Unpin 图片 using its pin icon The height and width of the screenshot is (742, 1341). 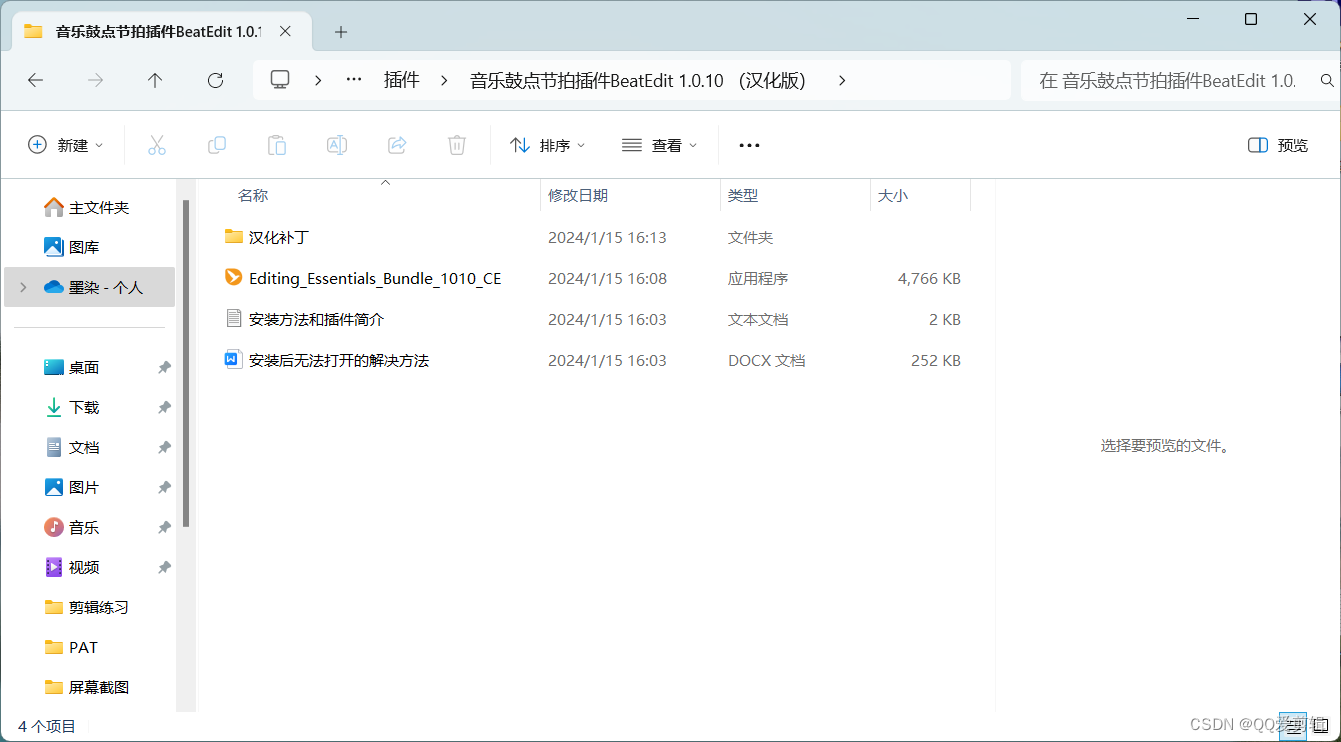click(x=164, y=487)
